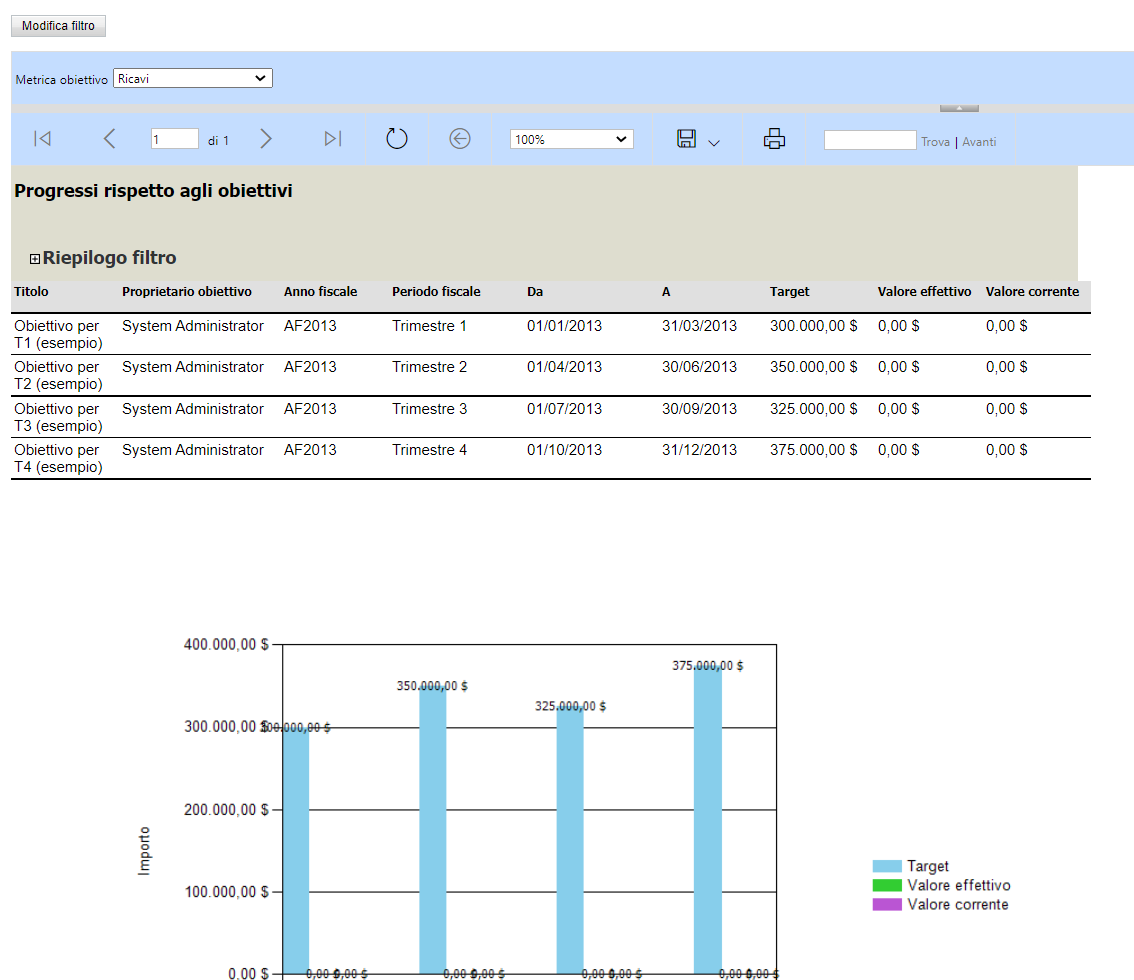Click the Trova search link
Image resolution: width=1134 pixels, height=980 pixels.
pos(934,139)
